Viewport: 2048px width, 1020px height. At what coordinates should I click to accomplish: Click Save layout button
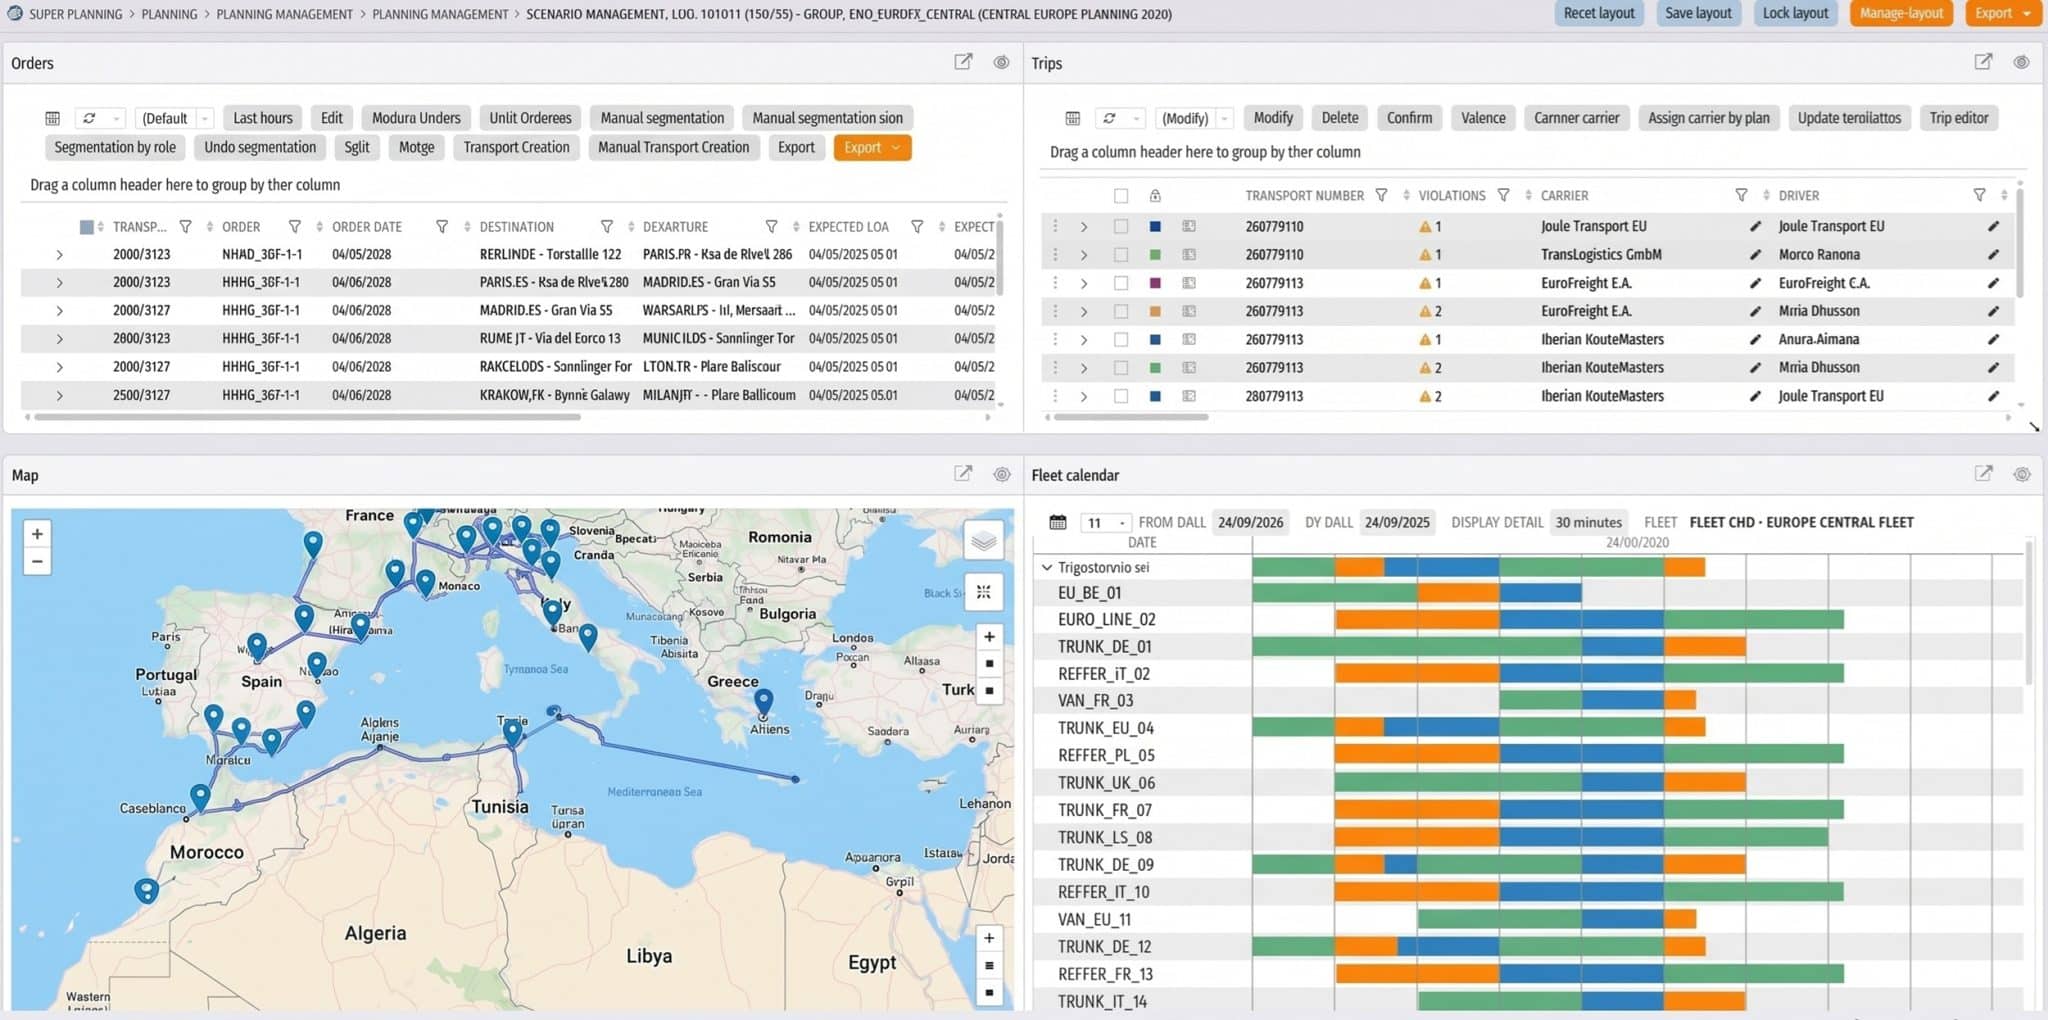[x=1698, y=13]
